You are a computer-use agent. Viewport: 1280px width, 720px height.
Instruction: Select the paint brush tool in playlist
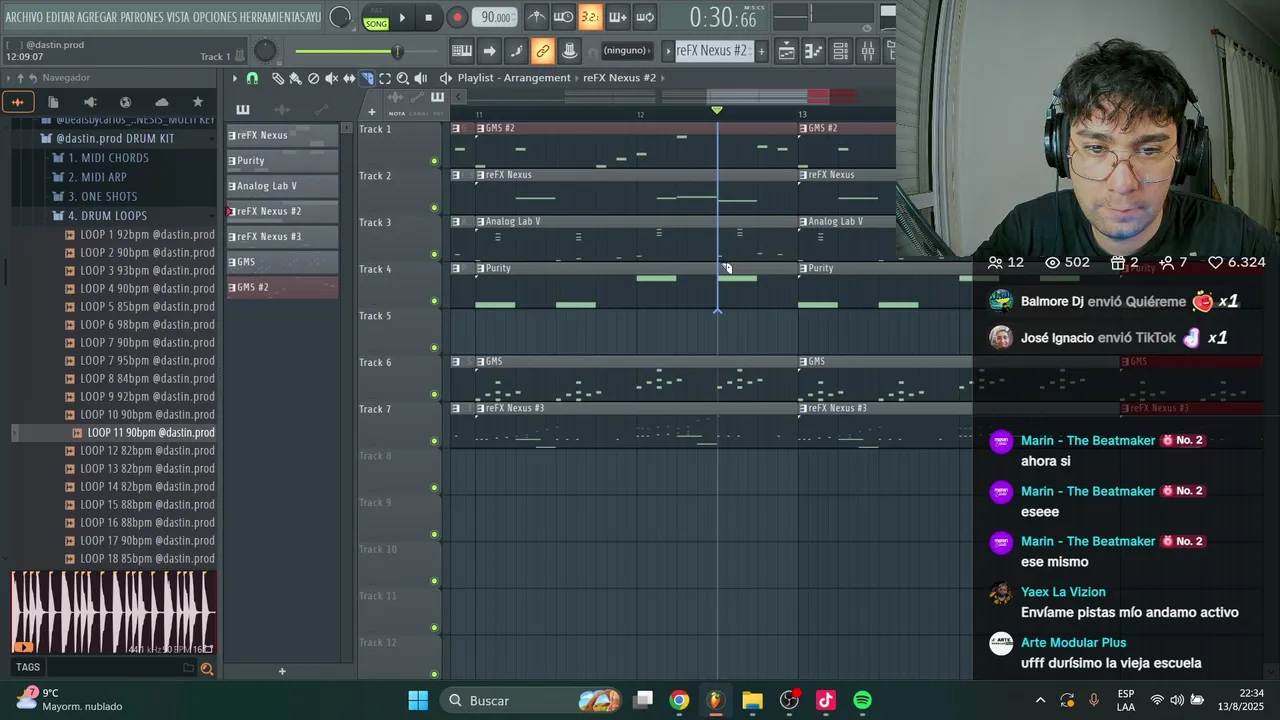tap(295, 78)
